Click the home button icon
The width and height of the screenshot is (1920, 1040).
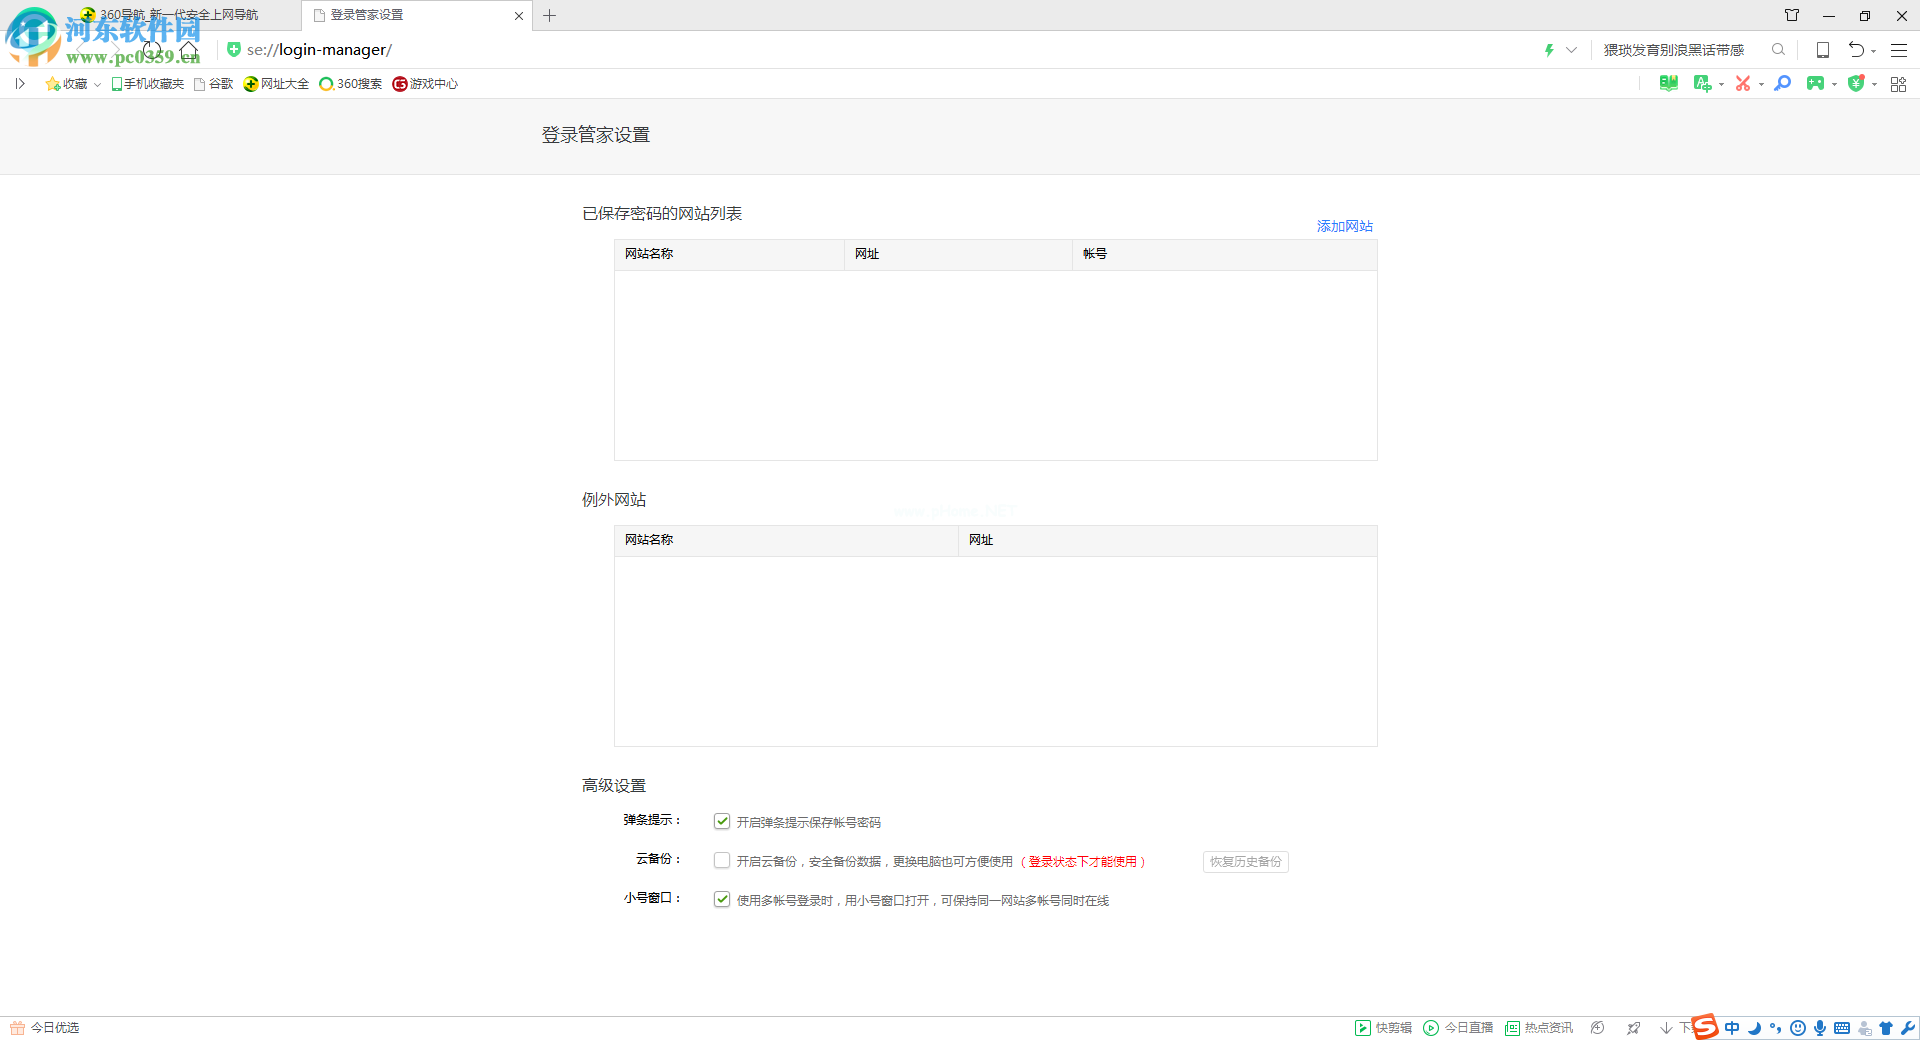click(188, 50)
